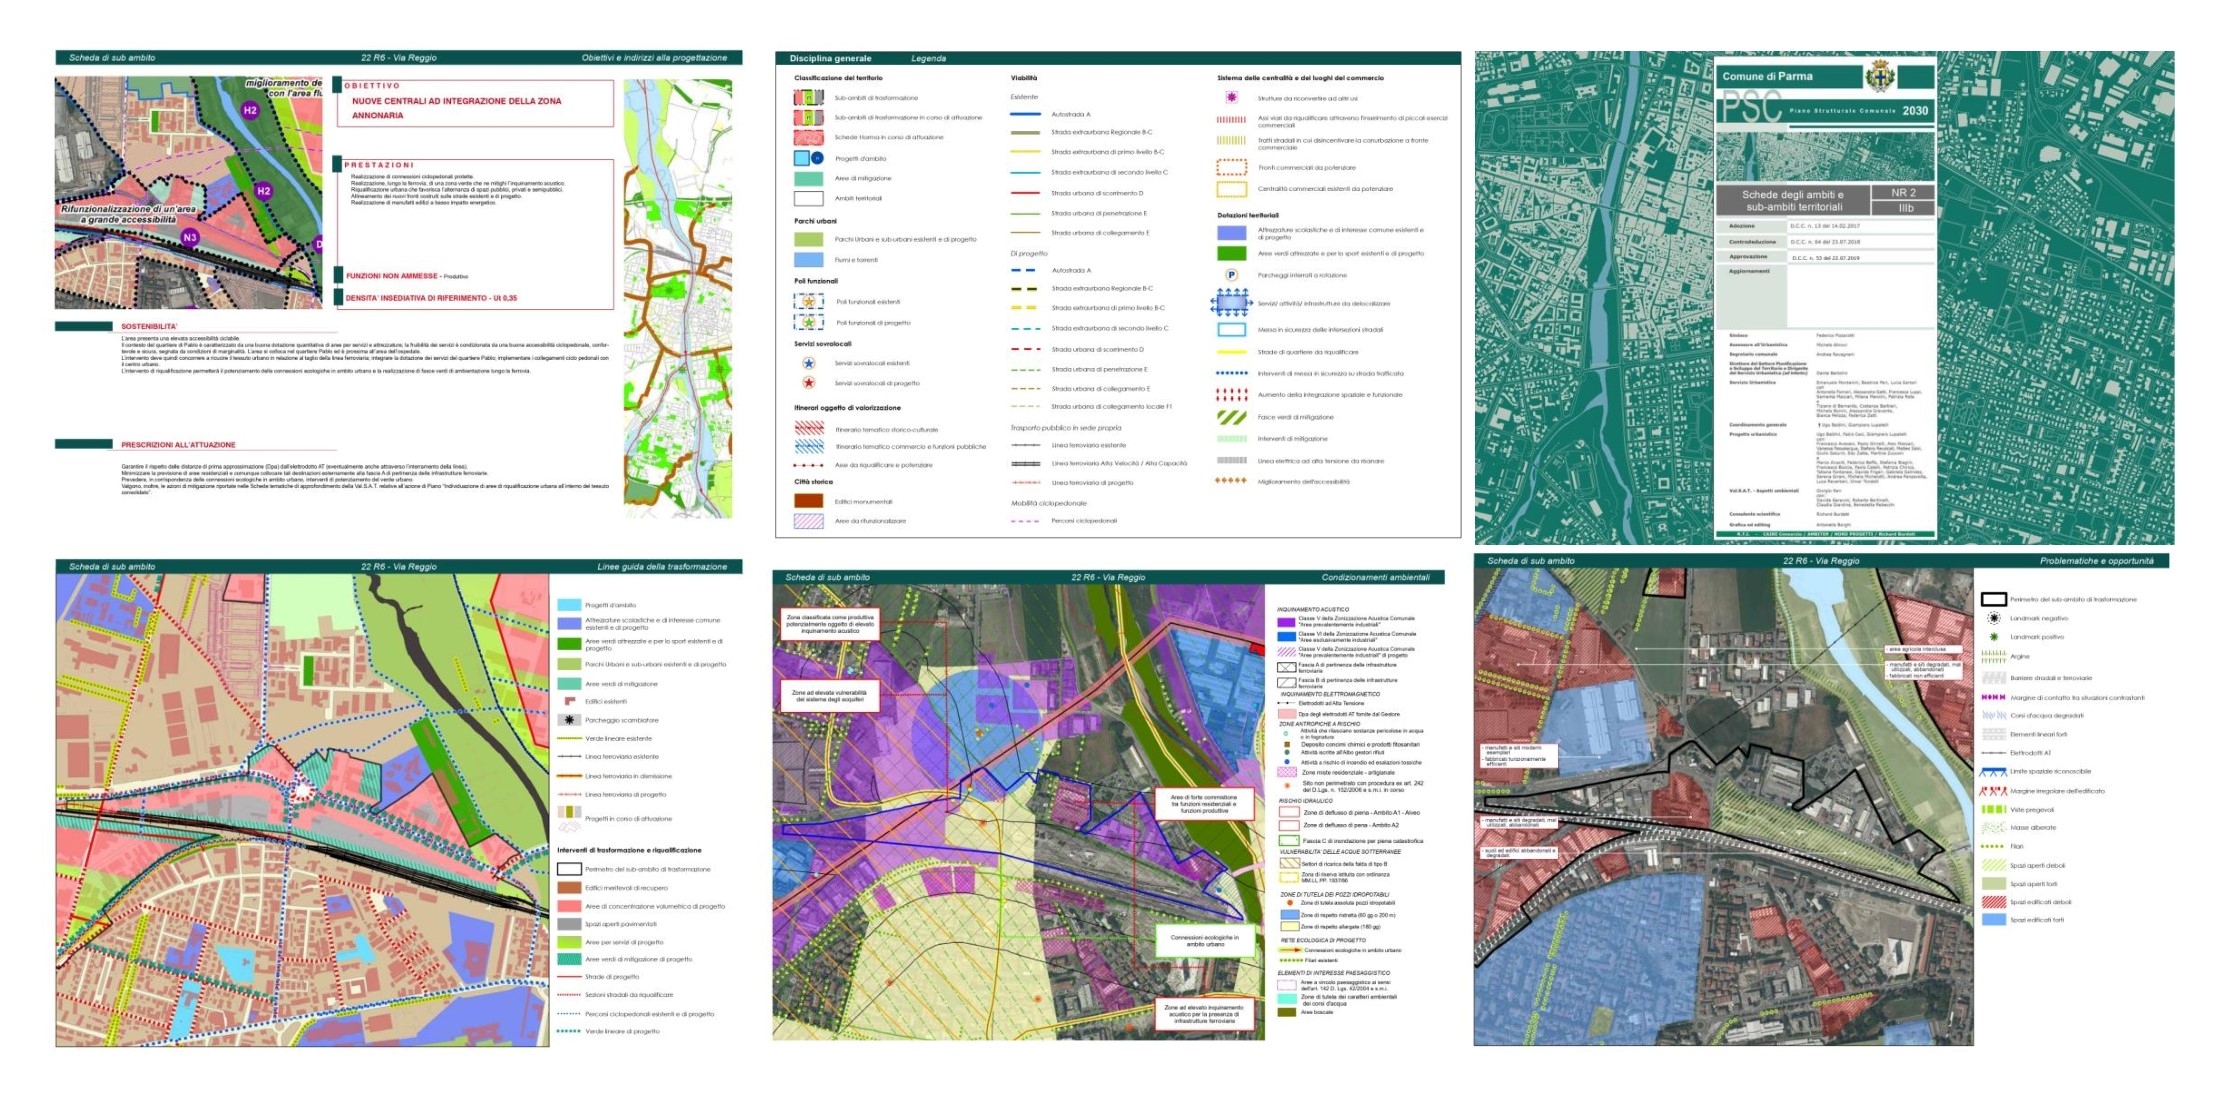
Task: Click the Fiumi e torrenti blue swatch
Action: 808,259
